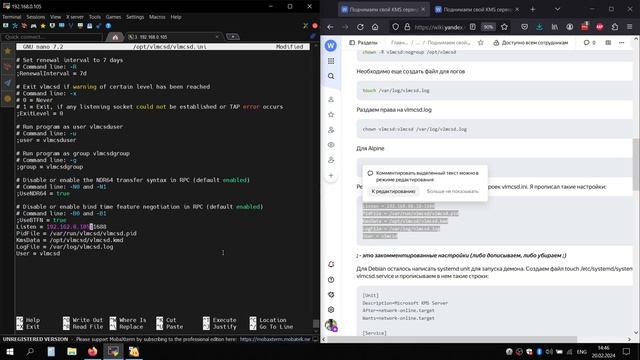
Task: Open the Macros menu in MobaXterm
Action: pos(157,17)
